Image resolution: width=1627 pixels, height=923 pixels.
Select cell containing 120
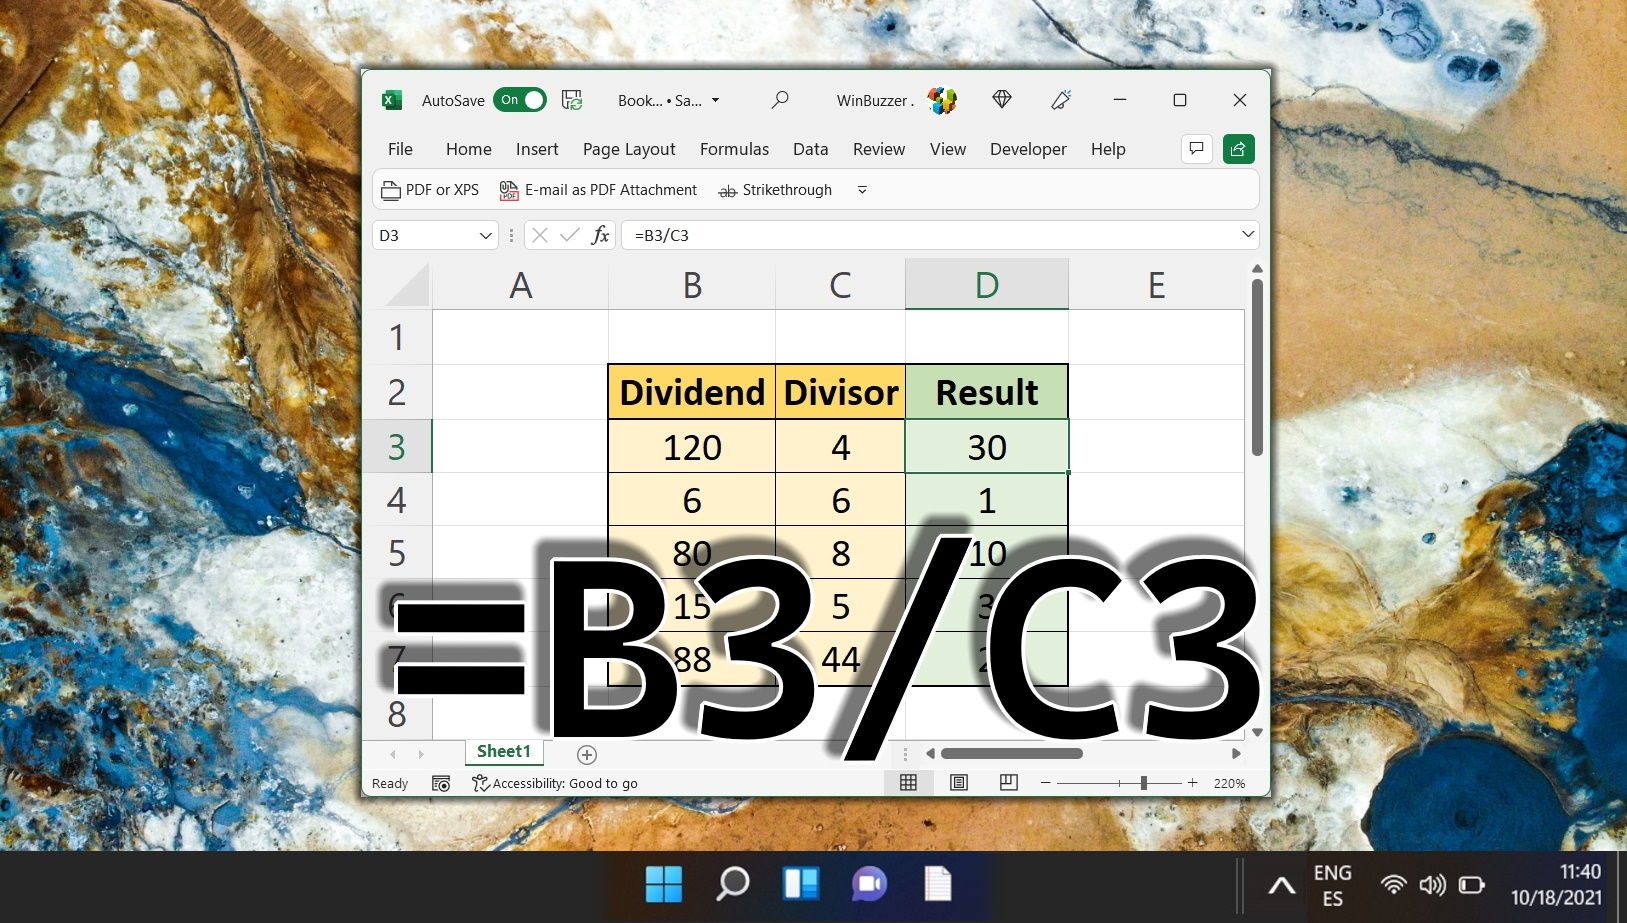(692, 446)
